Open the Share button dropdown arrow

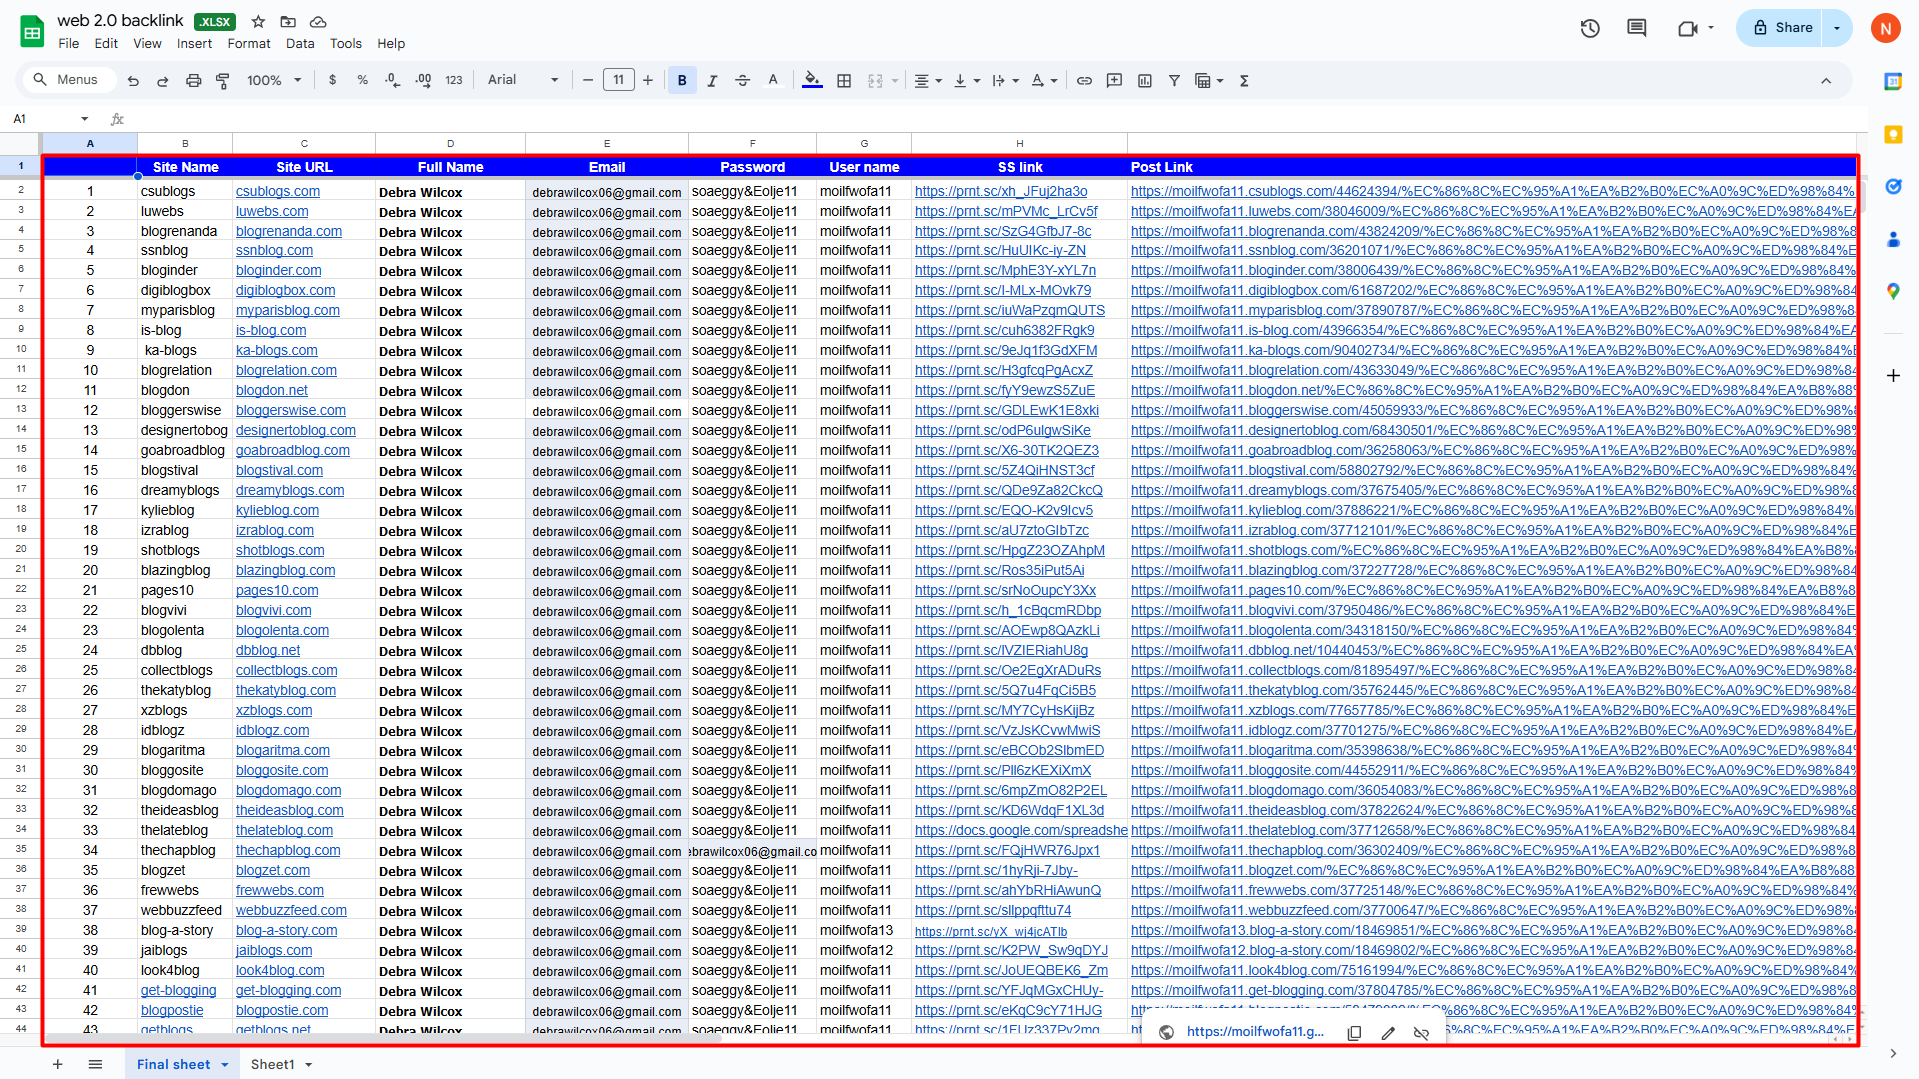point(1837,27)
